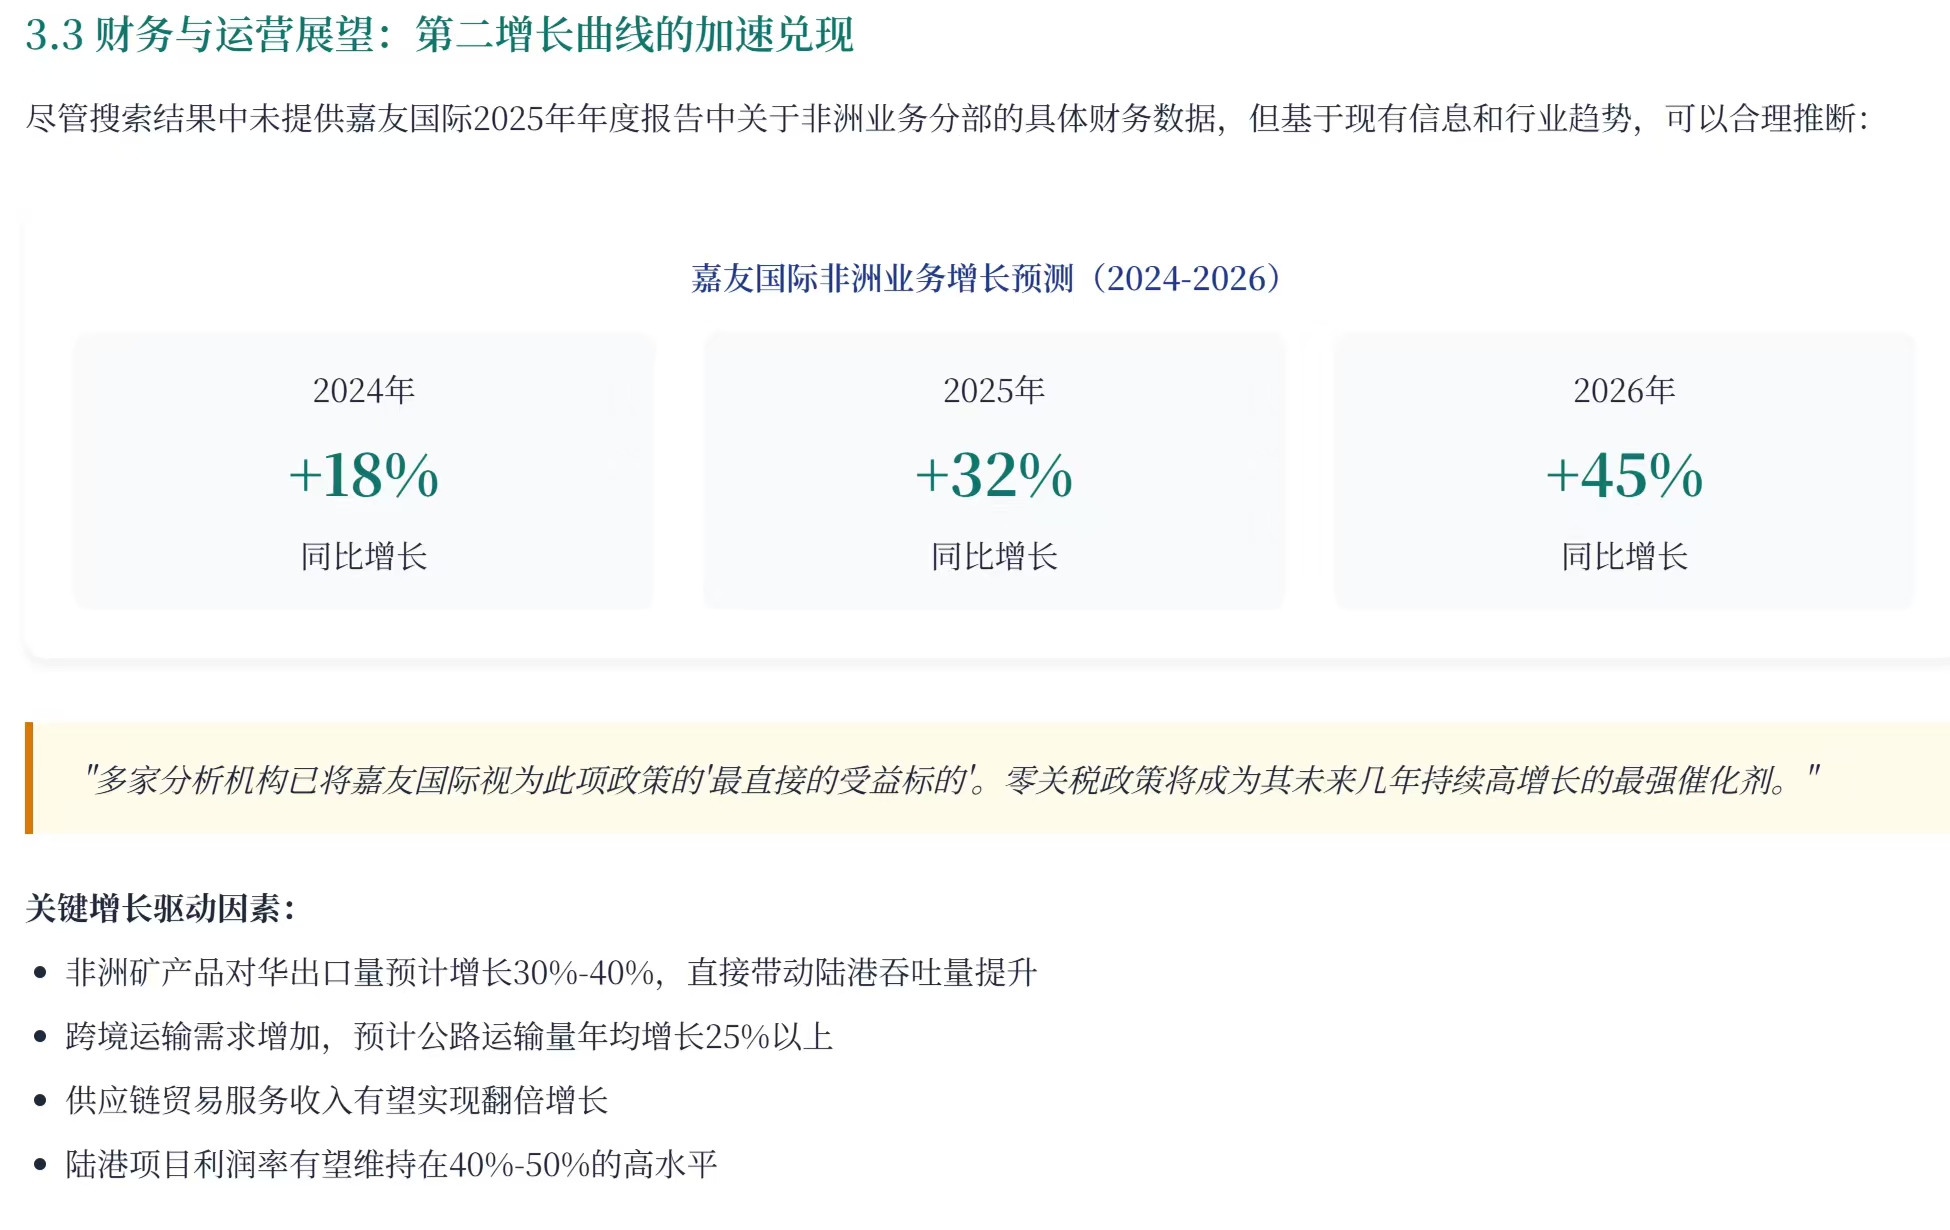This screenshot has height=1230, width=1950.
Task: Click the bullet about 非洲矿产品对华出口量
Action: (551, 973)
